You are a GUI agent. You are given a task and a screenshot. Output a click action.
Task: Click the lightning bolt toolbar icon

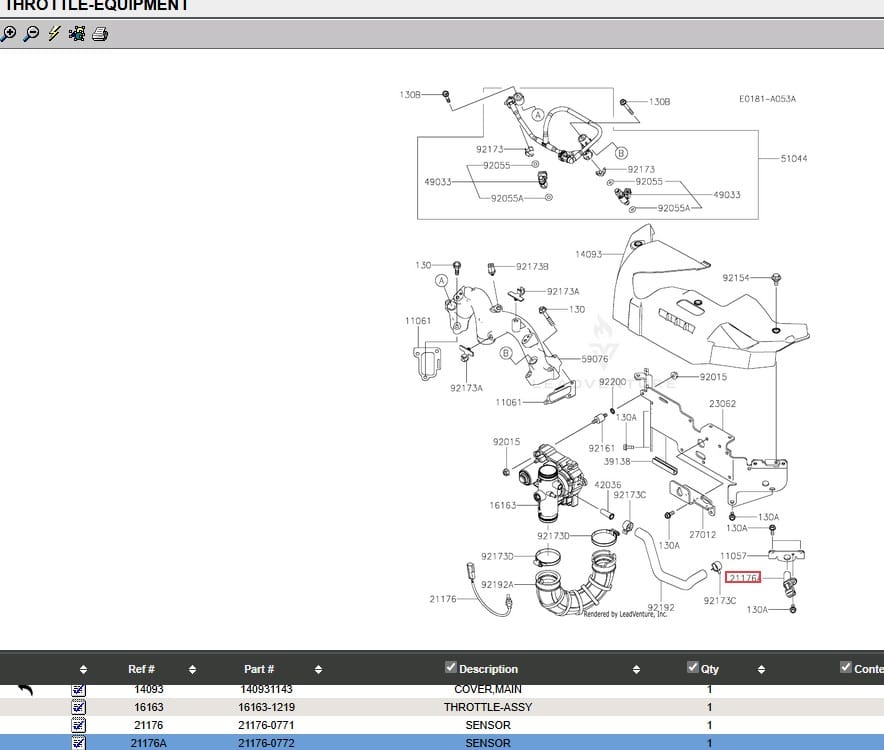54,34
